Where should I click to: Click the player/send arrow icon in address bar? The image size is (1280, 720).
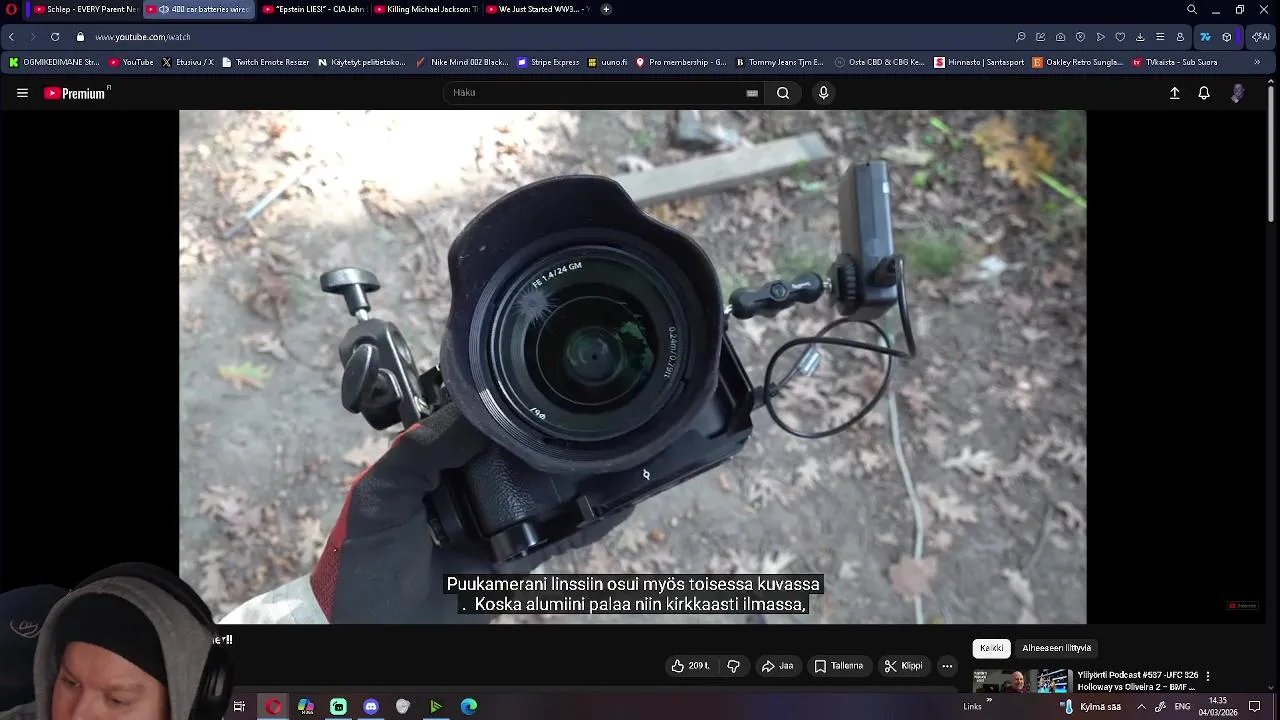[1101, 37]
